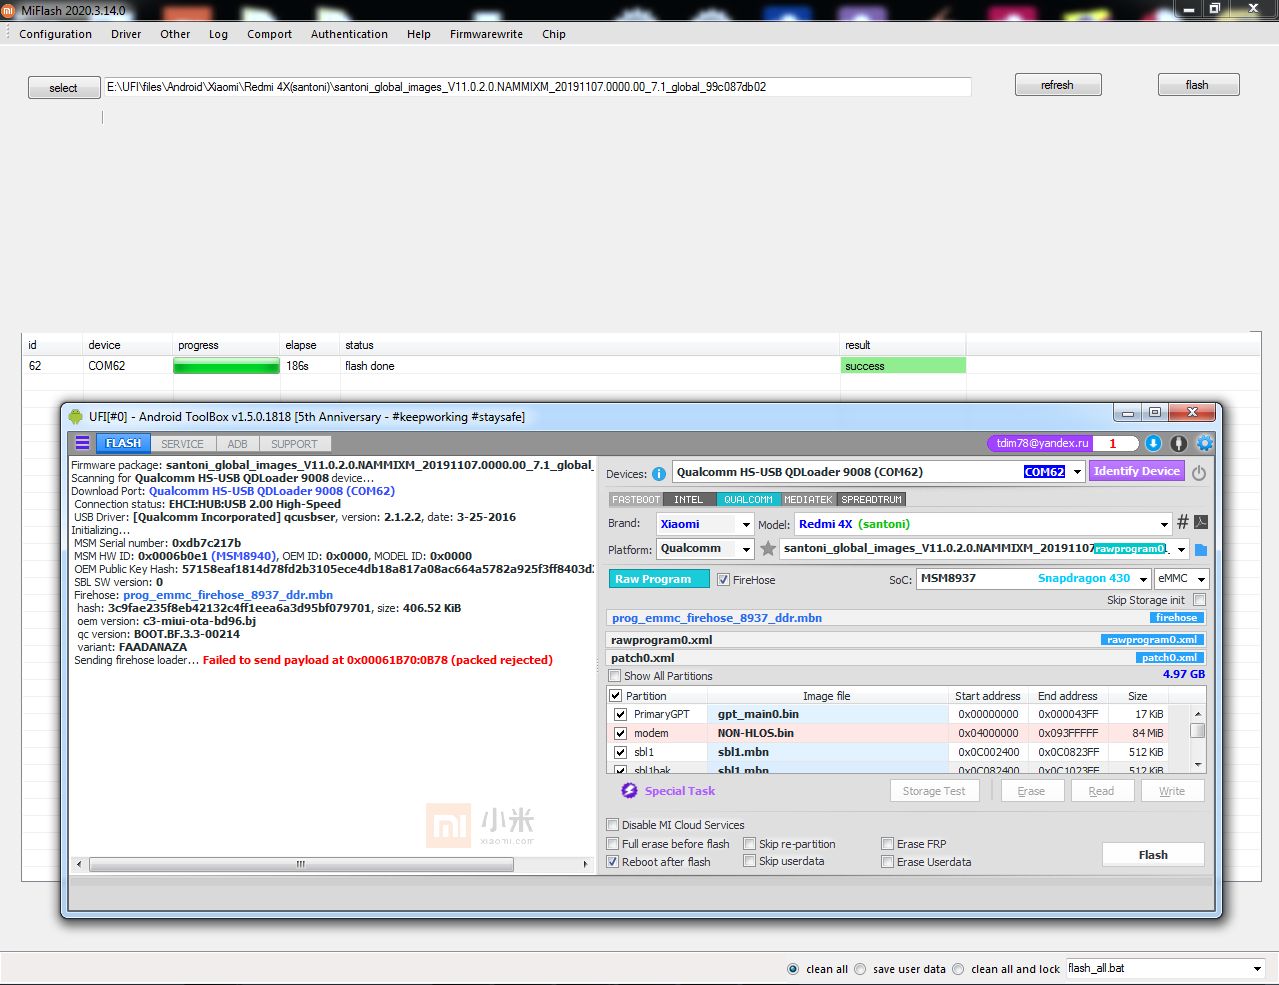Select MiFlash 'clean all and lock' radio
This screenshot has width=1279, height=985.
958,969
